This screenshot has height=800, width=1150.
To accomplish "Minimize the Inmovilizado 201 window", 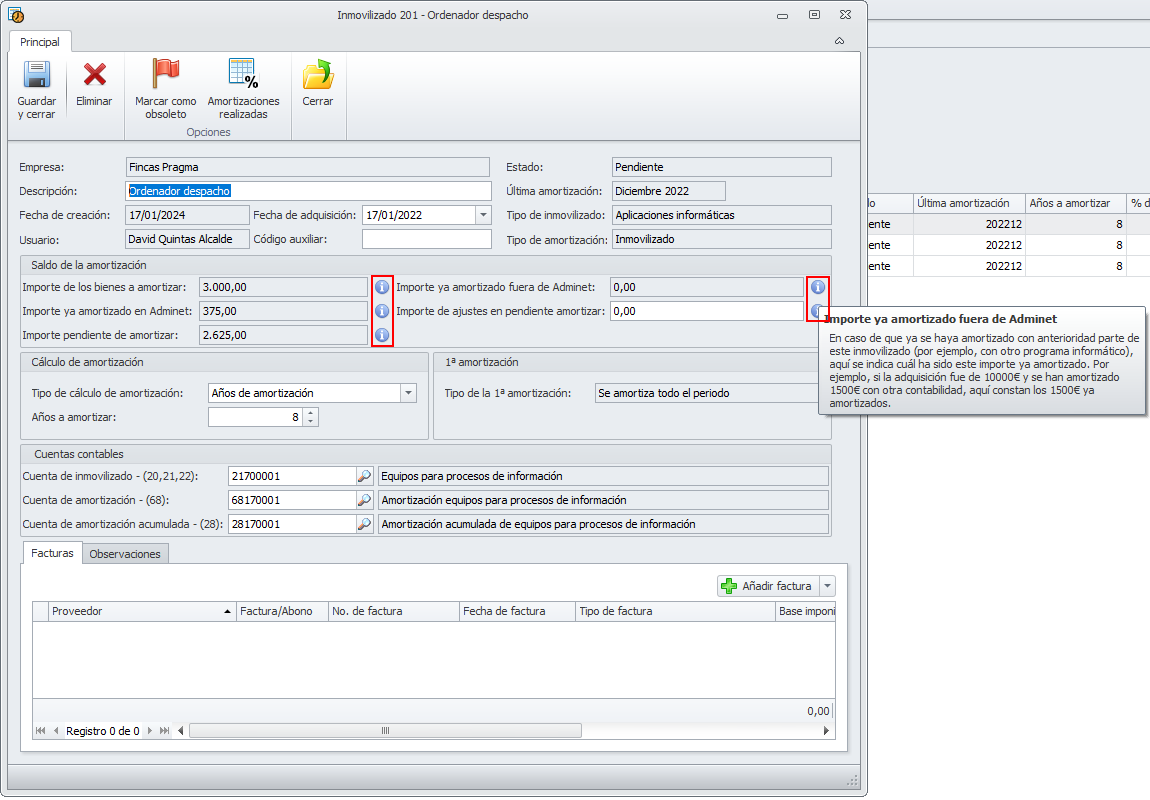I will tap(783, 15).
